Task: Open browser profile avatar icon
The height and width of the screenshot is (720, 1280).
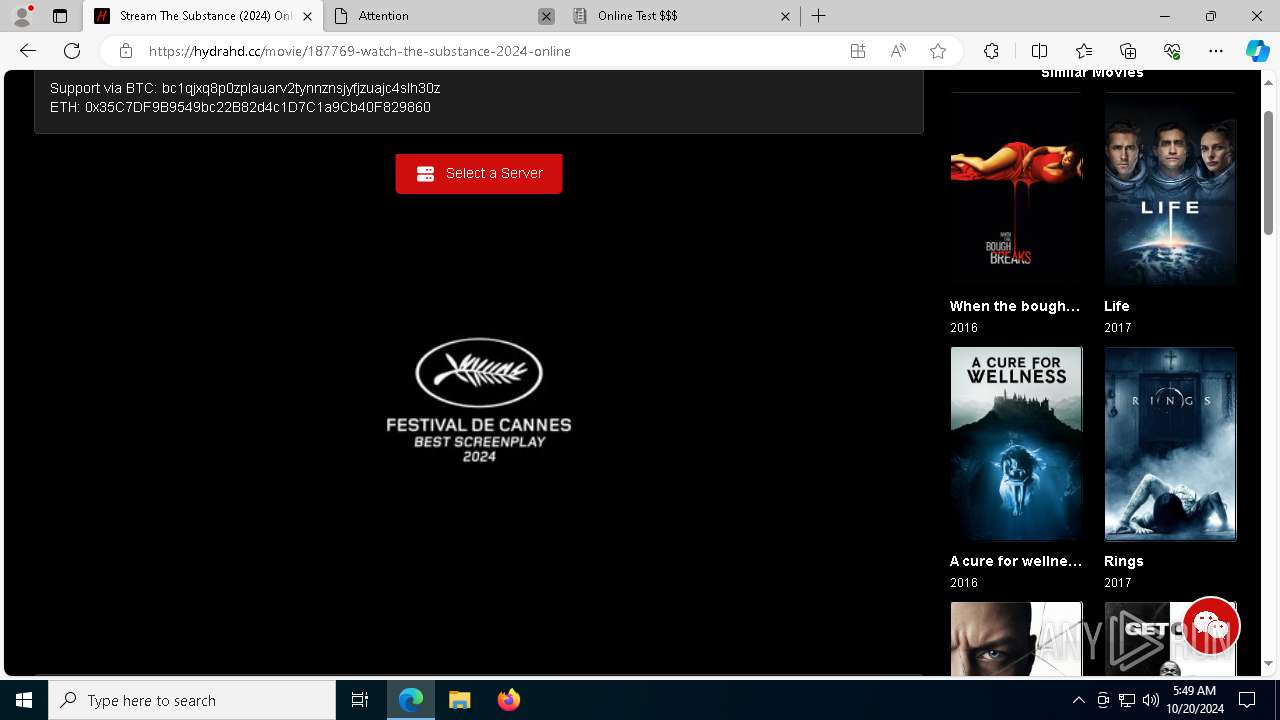Action: [22, 16]
